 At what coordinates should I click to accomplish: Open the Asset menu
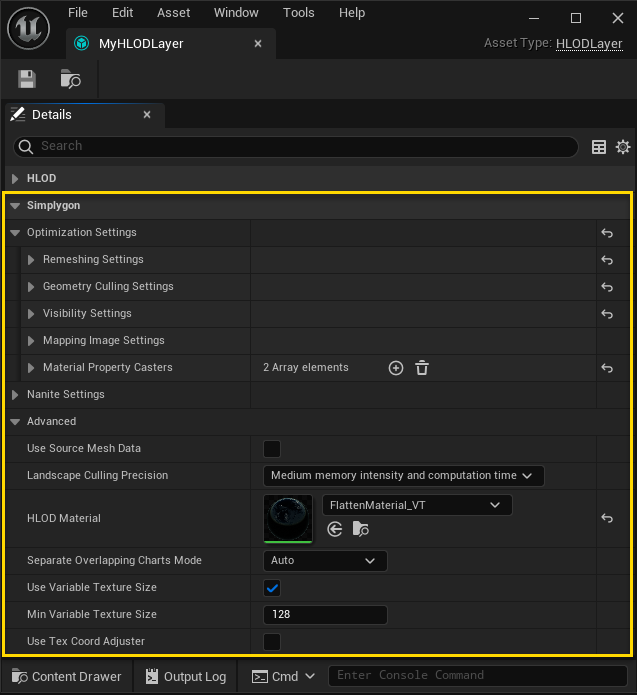click(173, 13)
